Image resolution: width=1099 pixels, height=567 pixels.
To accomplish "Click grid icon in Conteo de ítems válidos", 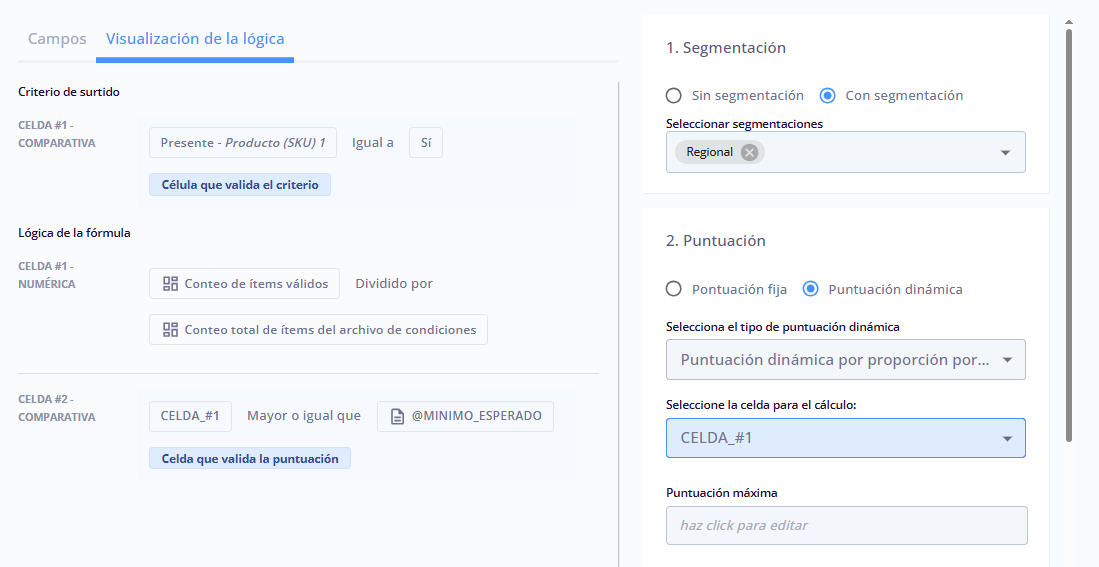I will coord(170,284).
